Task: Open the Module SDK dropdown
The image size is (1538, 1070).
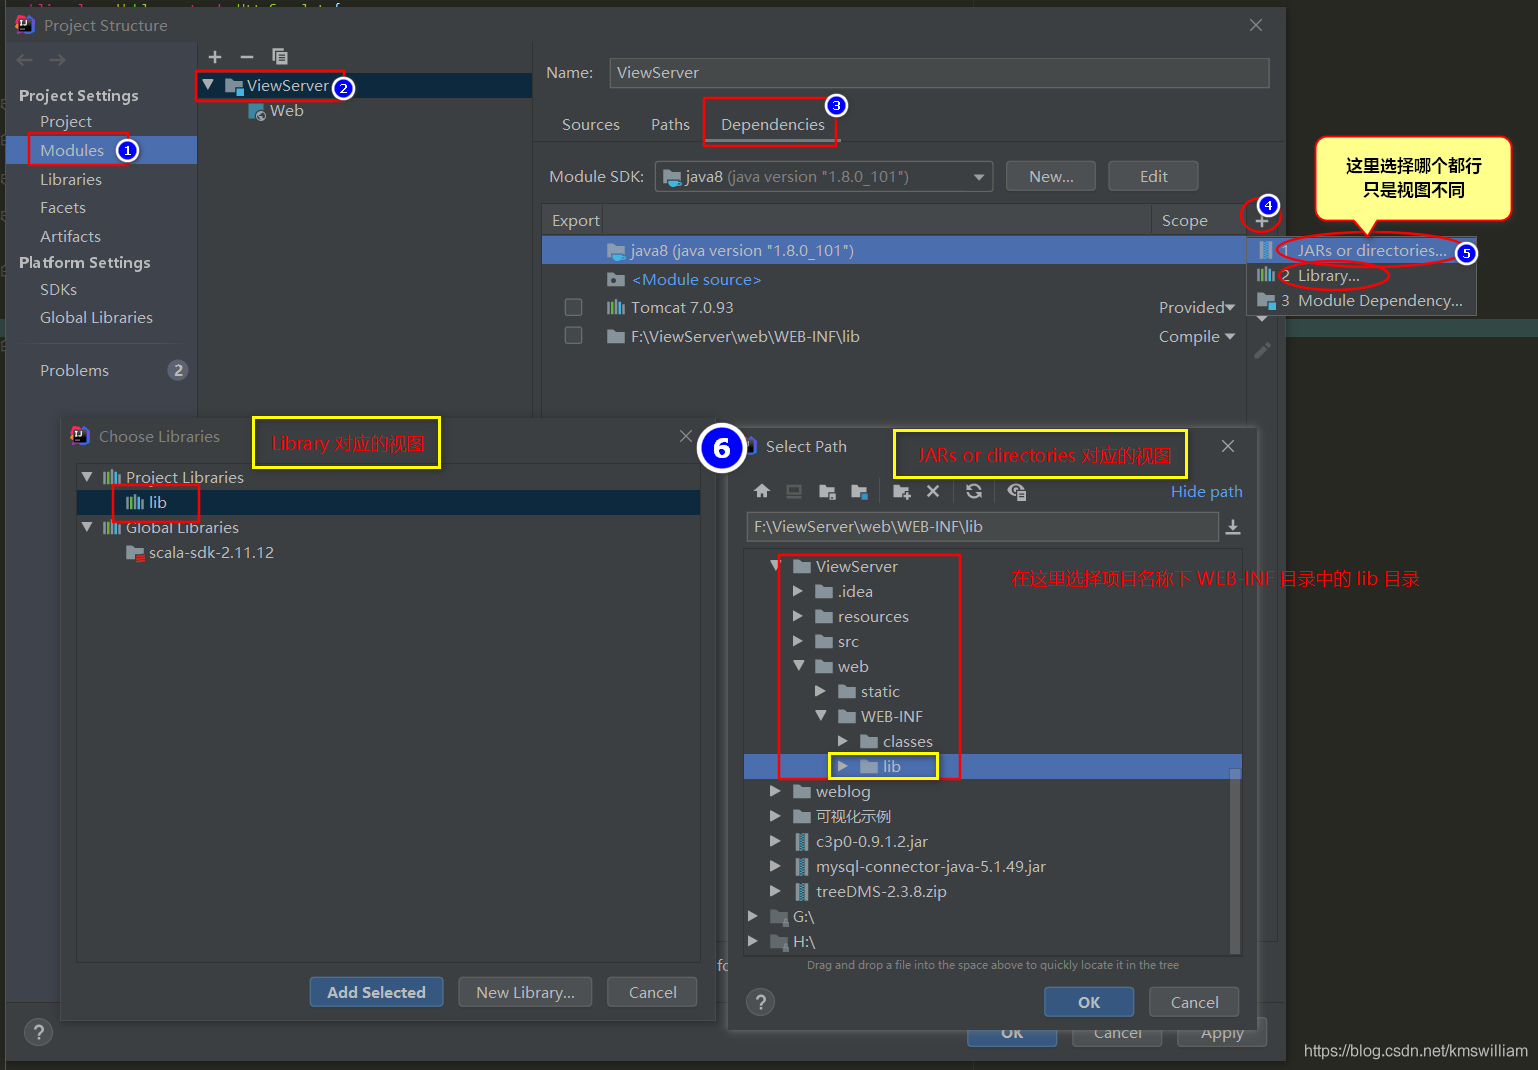Action: click(x=823, y=177)
